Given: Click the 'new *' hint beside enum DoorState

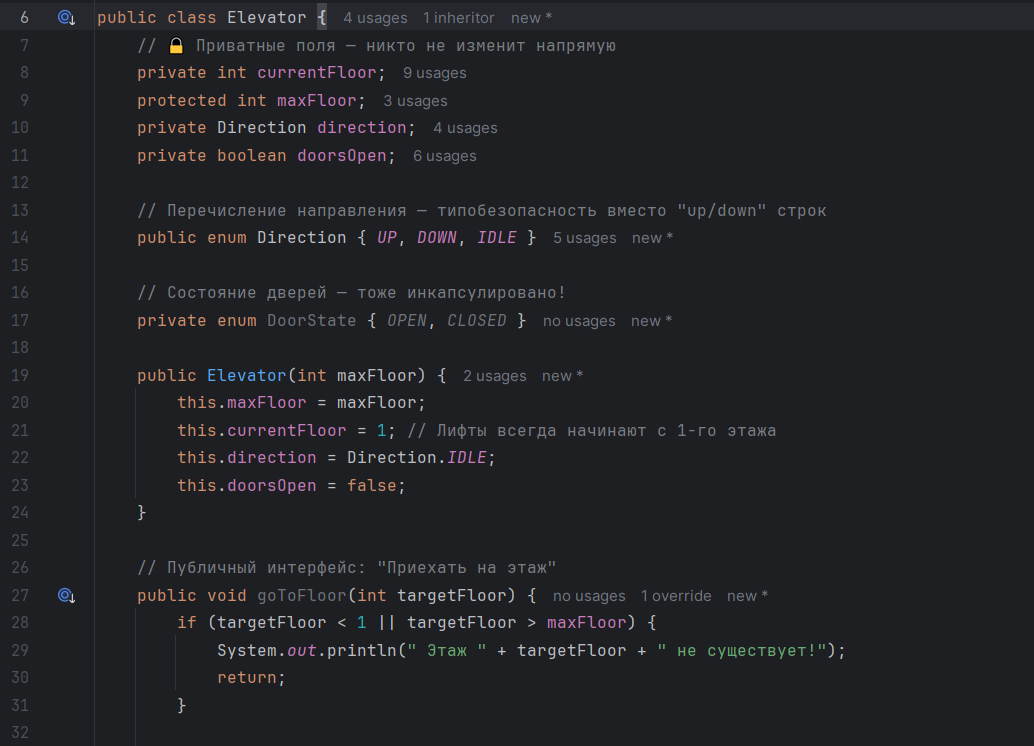Looking at the screenshot, I should tap(651, 321).
